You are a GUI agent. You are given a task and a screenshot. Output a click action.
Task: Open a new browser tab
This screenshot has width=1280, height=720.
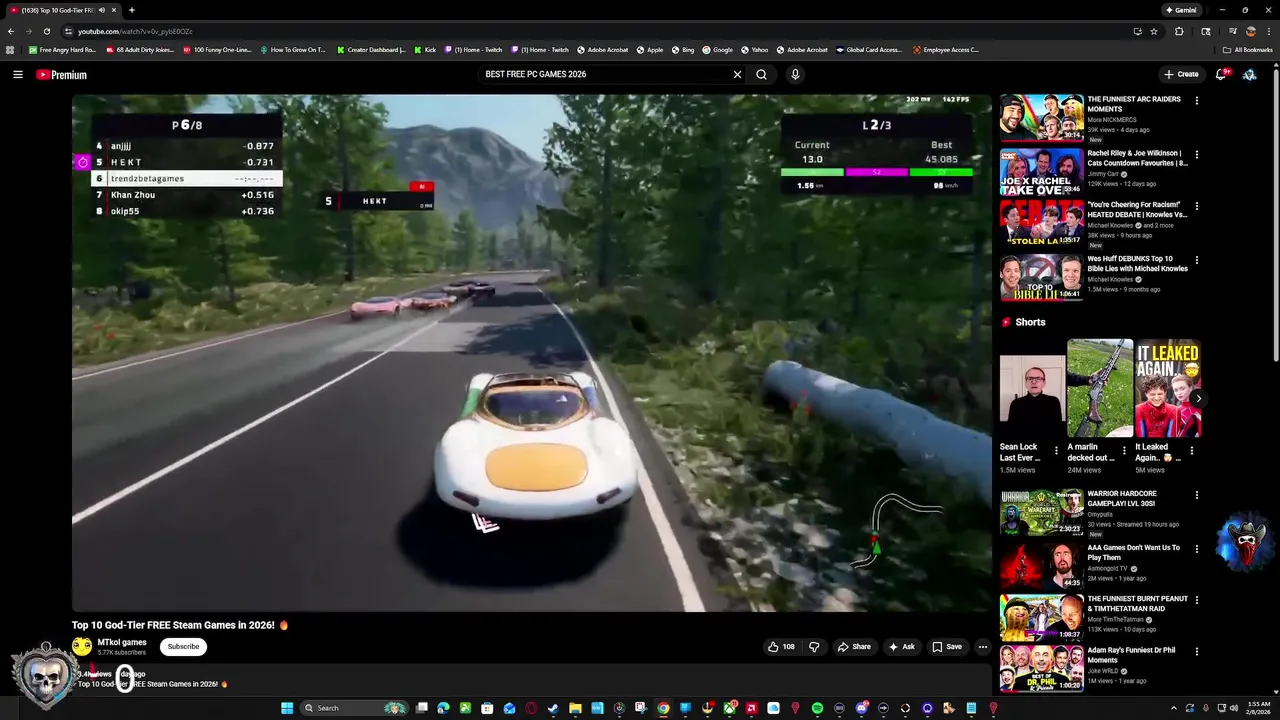pos(131,10)
